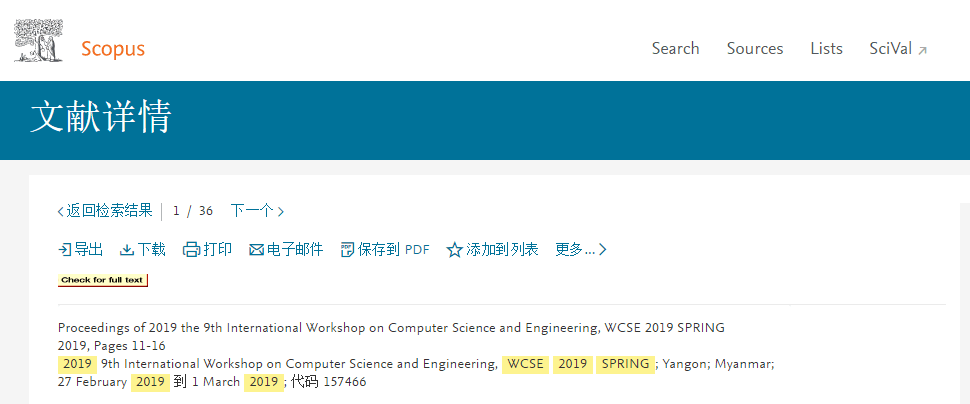
Task: Click the email envelope icon
Action: pyautogui.click(x=256, y=250)
